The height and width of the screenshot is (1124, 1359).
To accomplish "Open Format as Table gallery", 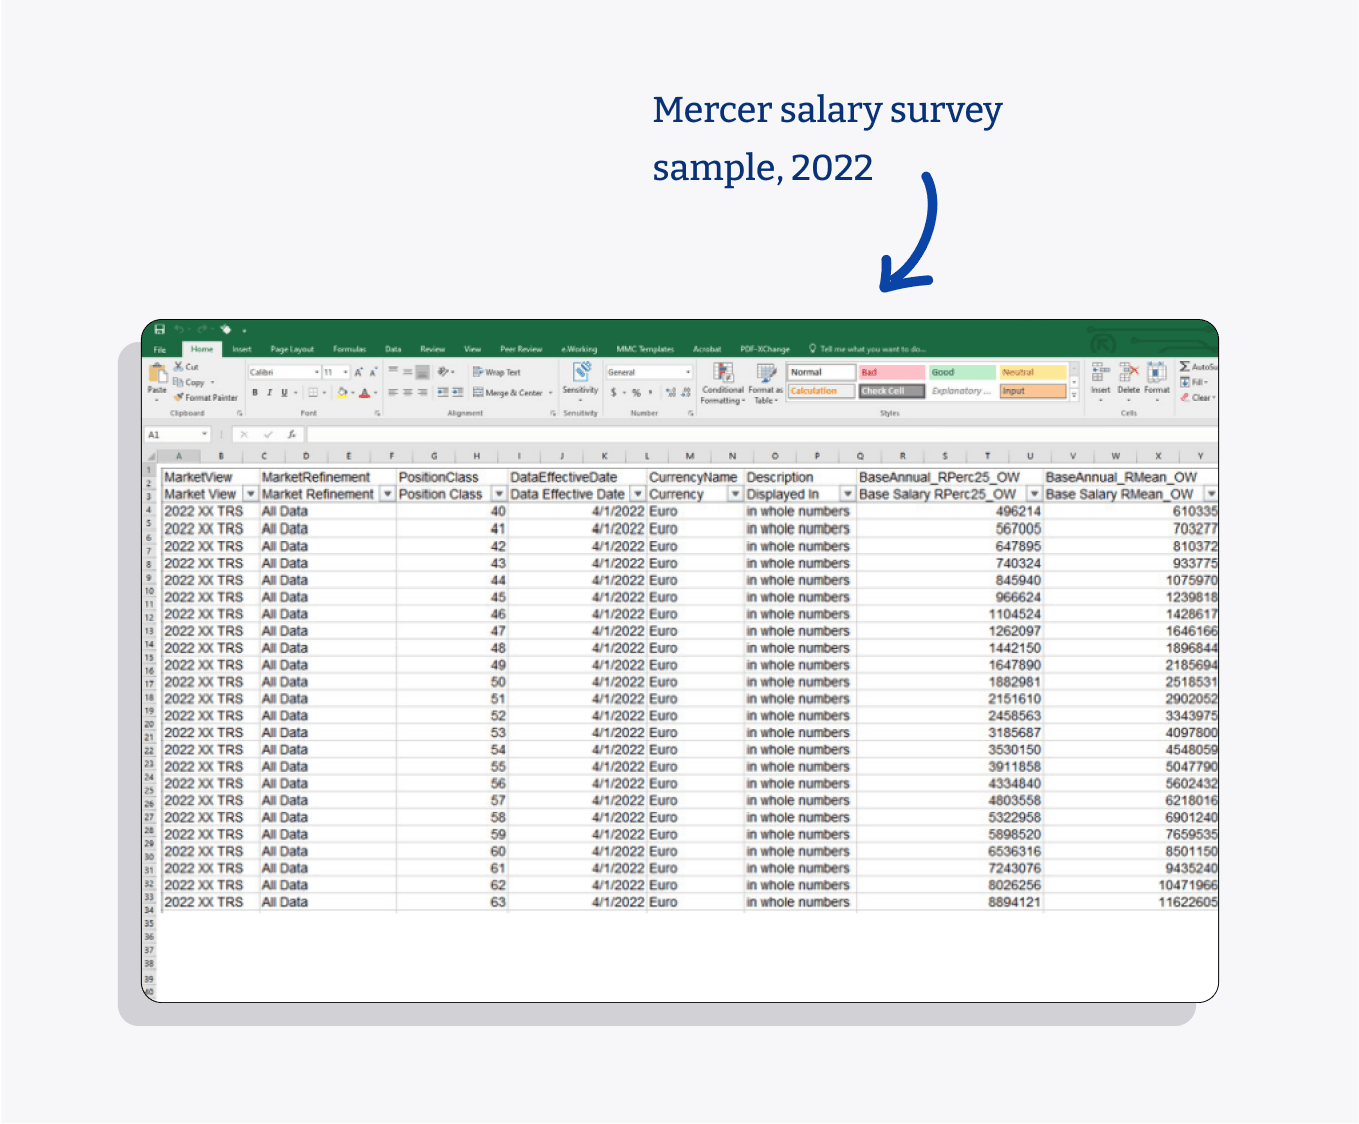I will [x=766, y=384].
